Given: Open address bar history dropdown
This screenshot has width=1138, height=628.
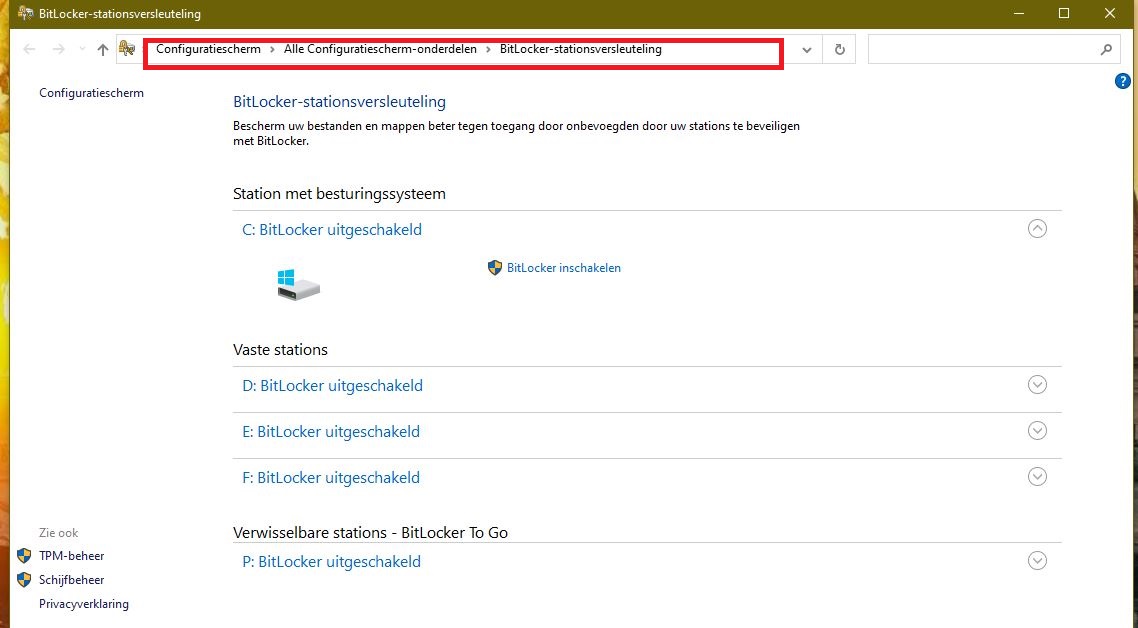Looking at the screenshot, I should (806, 49).
